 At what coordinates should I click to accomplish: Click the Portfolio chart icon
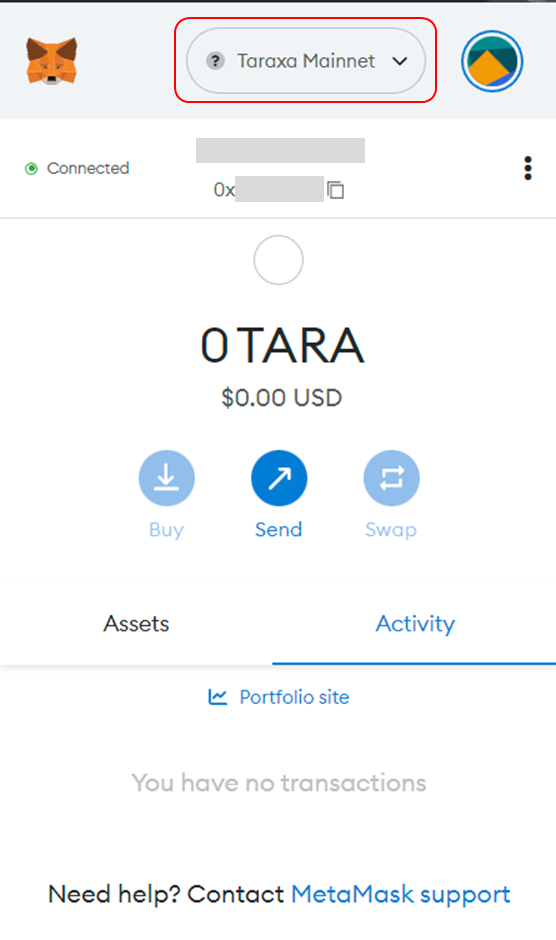coord(217,697)
